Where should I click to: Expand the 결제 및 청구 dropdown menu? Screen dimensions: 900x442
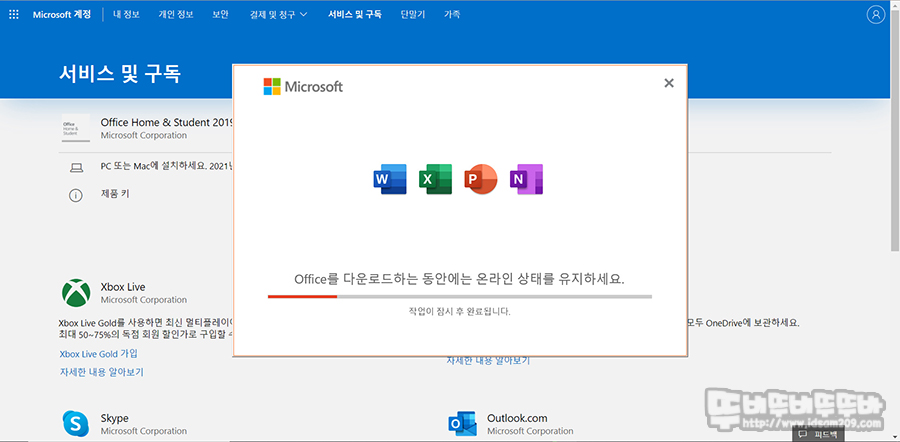[x=280, y=15]
